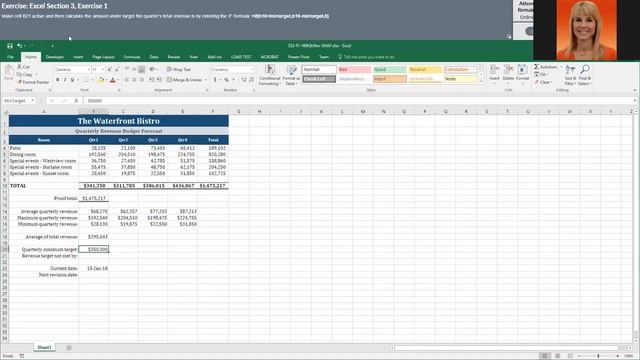The height and width of the screenshot is (360, 640).
Task: Expand the cell styles gallery
Action: [481, 81]
